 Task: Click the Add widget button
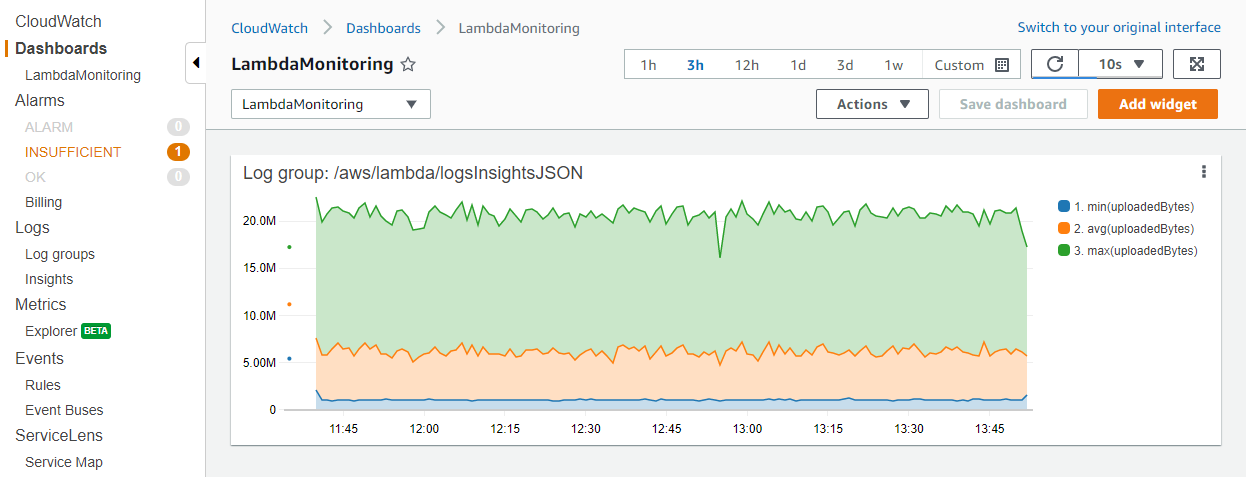1157,104
